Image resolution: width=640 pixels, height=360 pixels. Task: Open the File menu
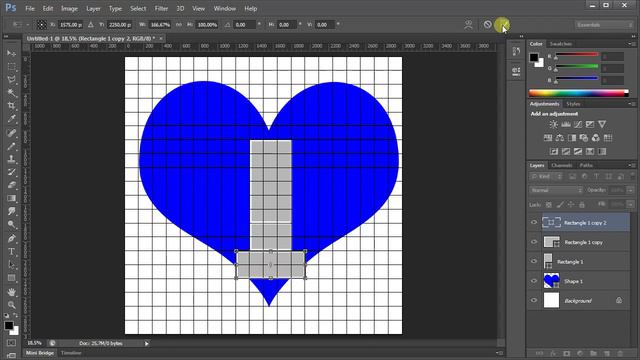[x=30, y=8]
